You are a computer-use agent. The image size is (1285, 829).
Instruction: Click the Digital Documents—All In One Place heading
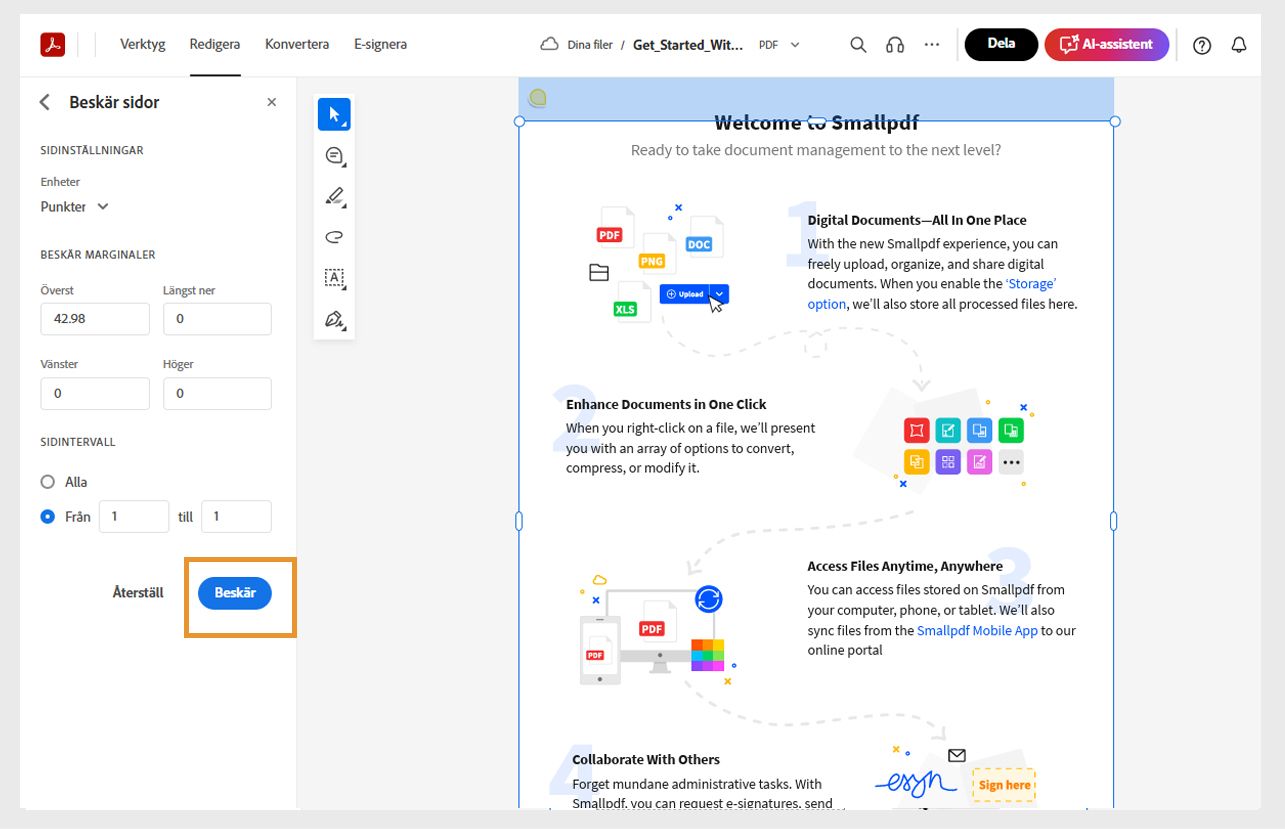tap(917, 220)
